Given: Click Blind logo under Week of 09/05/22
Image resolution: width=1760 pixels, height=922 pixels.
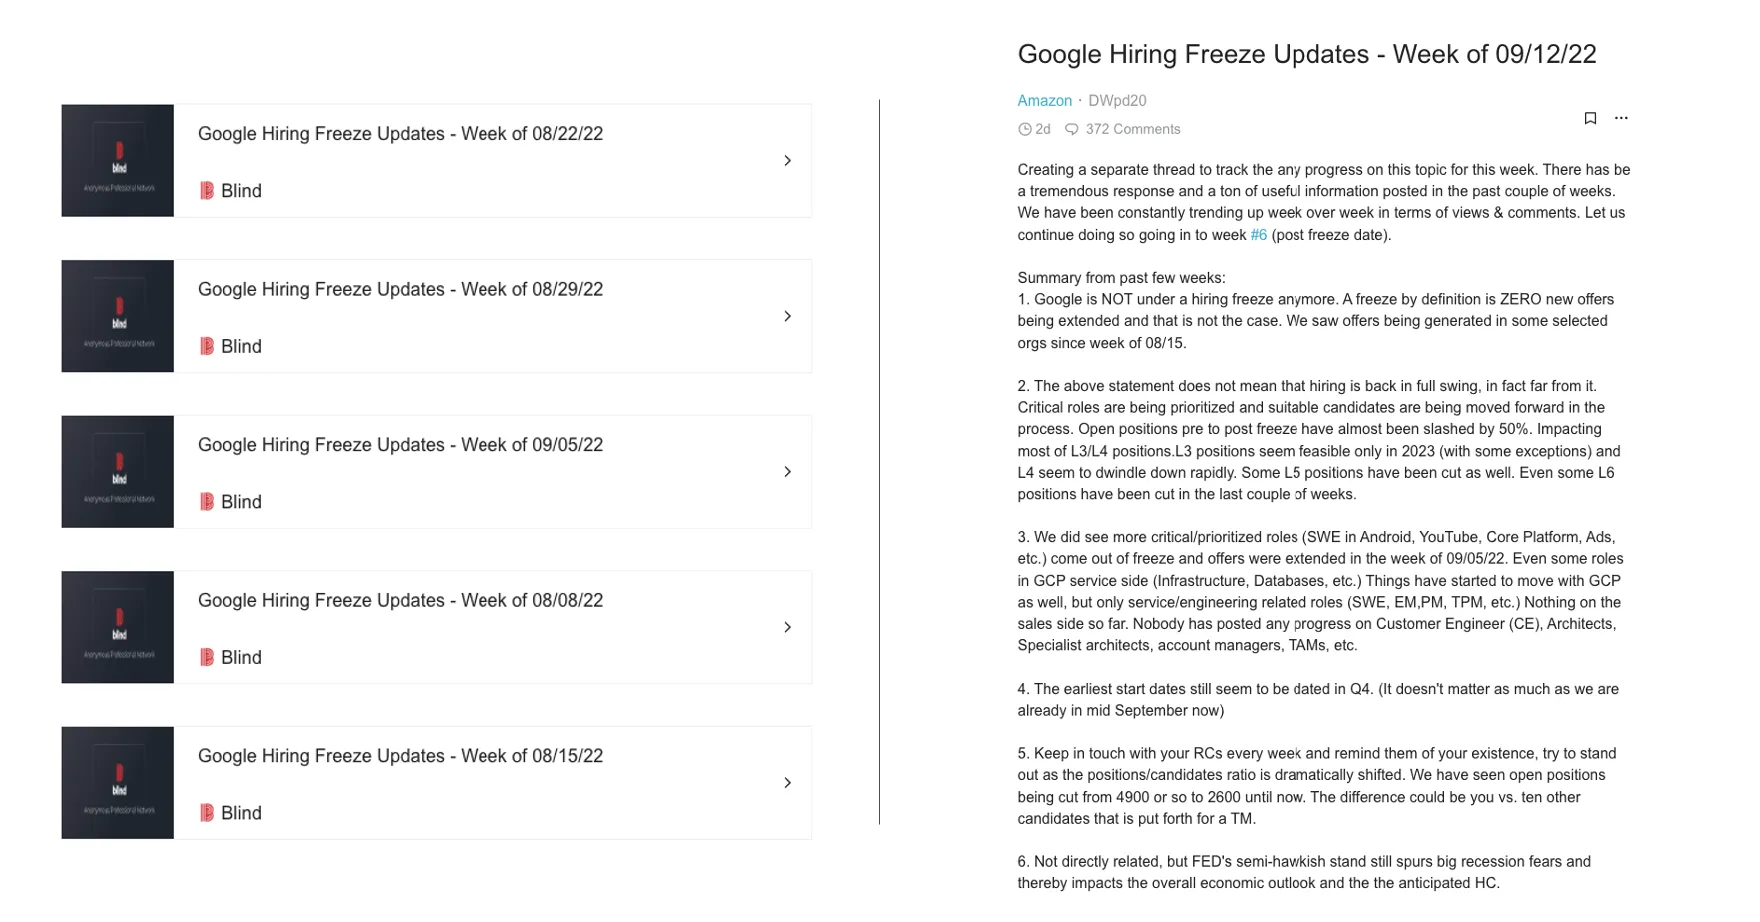Looking at the screenshot, I should (x=207, y=502).
